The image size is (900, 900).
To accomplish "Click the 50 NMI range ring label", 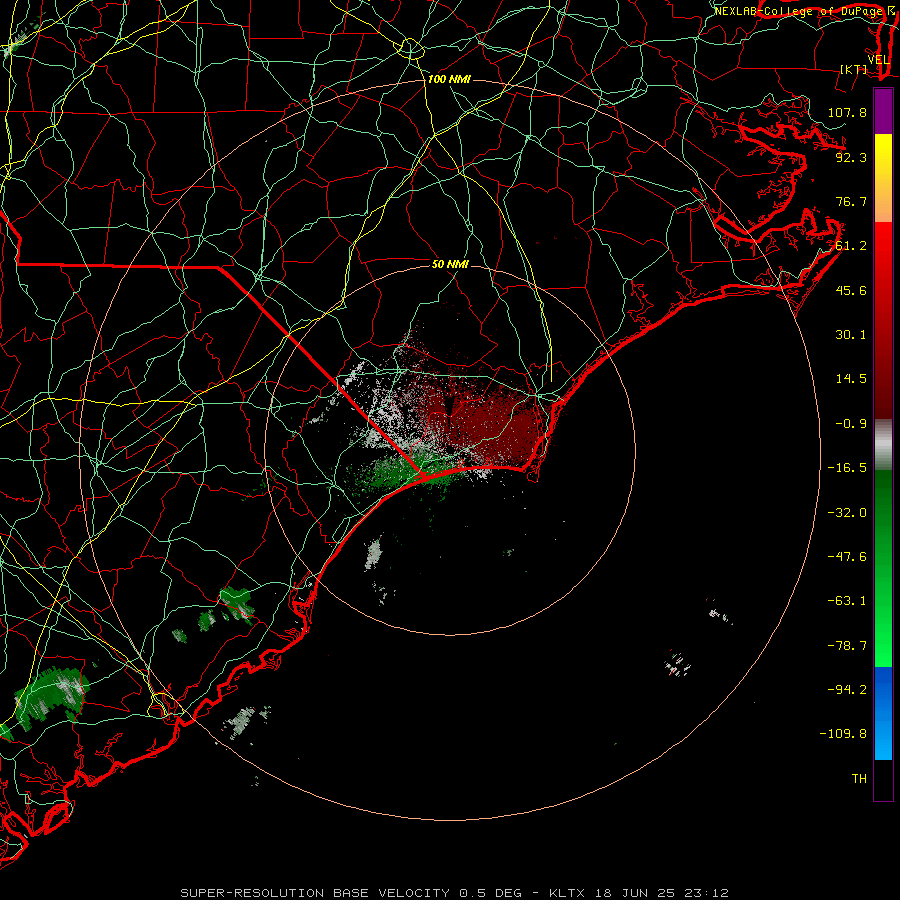I will tap(450, 264).
